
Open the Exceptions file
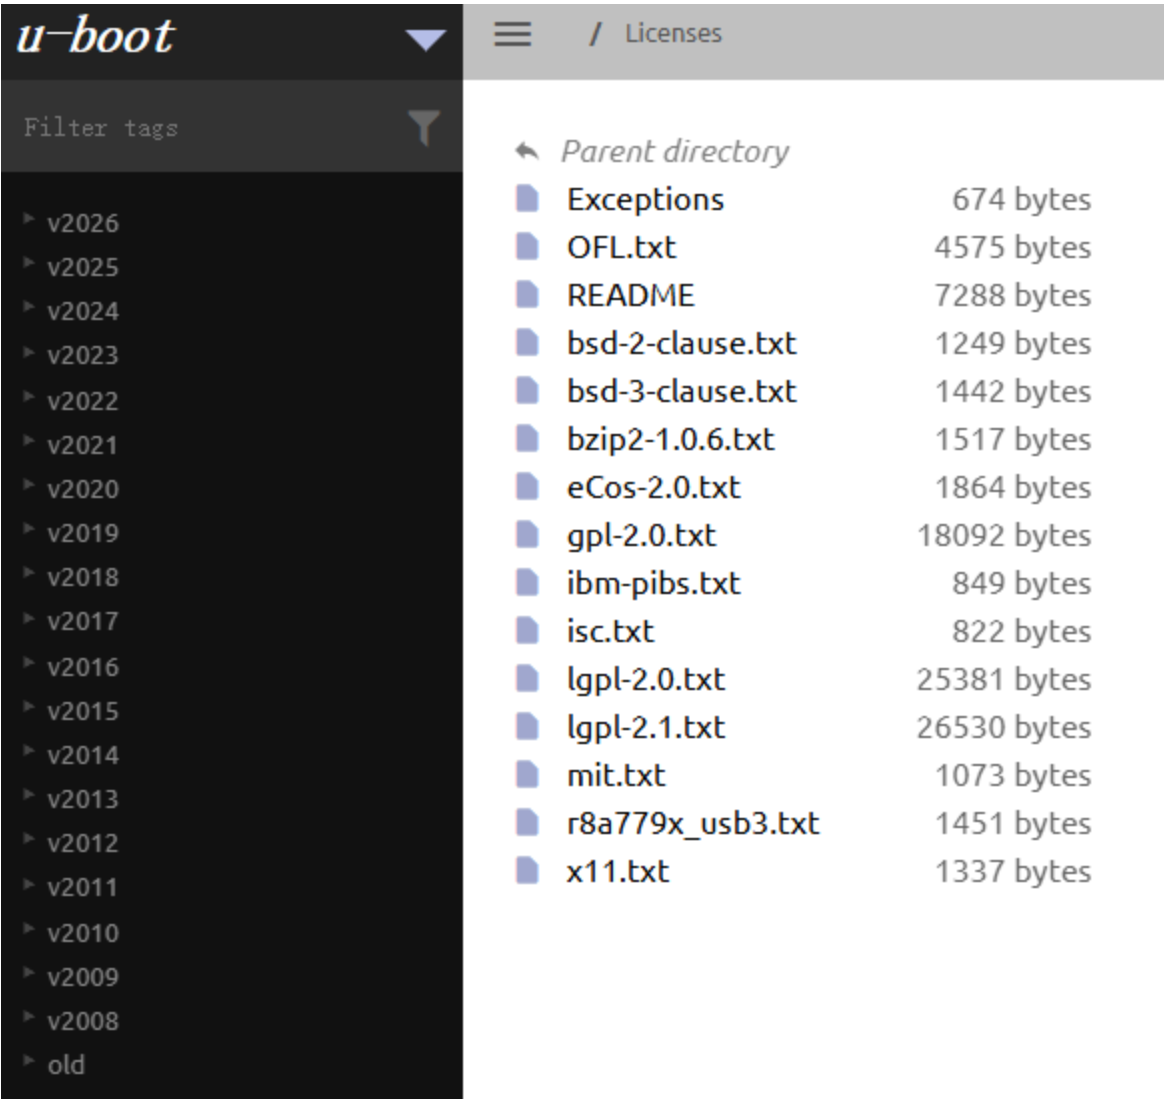tap(645, 199)
